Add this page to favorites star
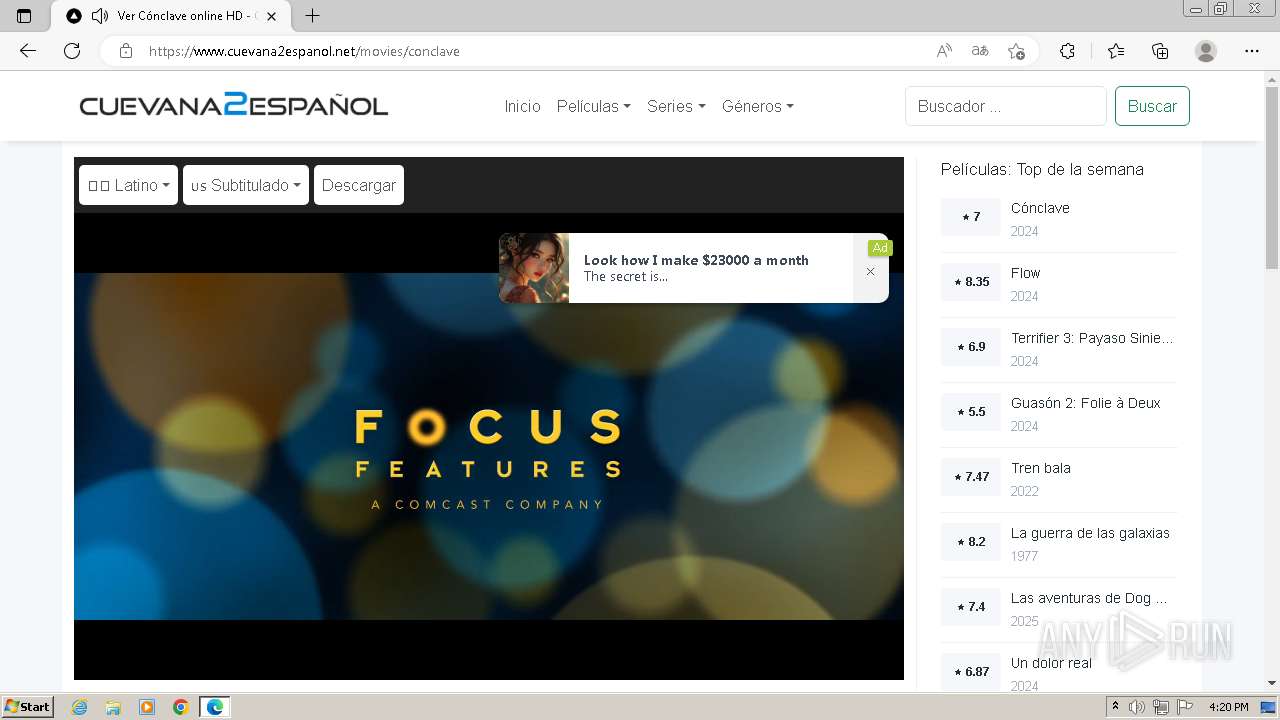Image resolution: width=1280 pixels, height=720 pixels. coord(1016,51)
